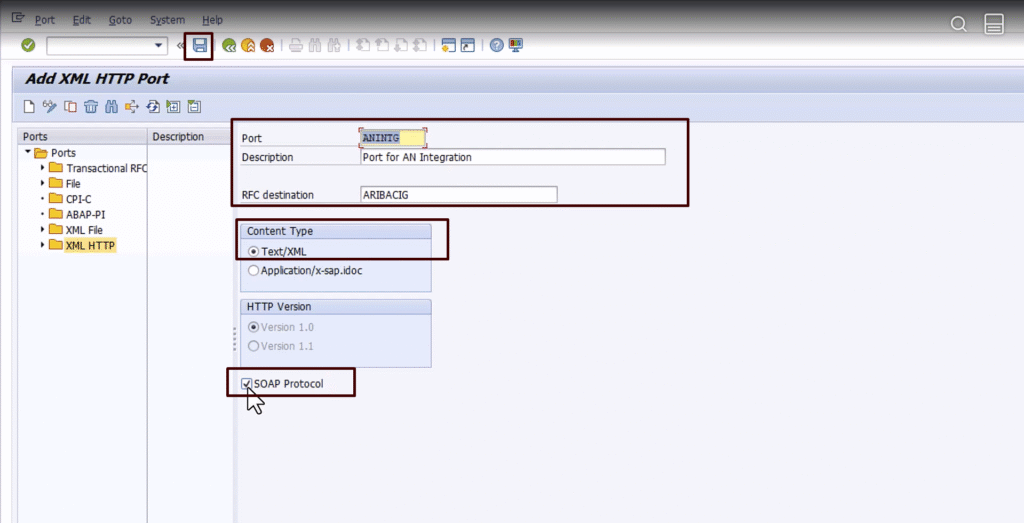Viewport: 1024px width, 523px height.
Task: Click the Customize Local Layout monitor icon
Action: click(x=516, y=45)
